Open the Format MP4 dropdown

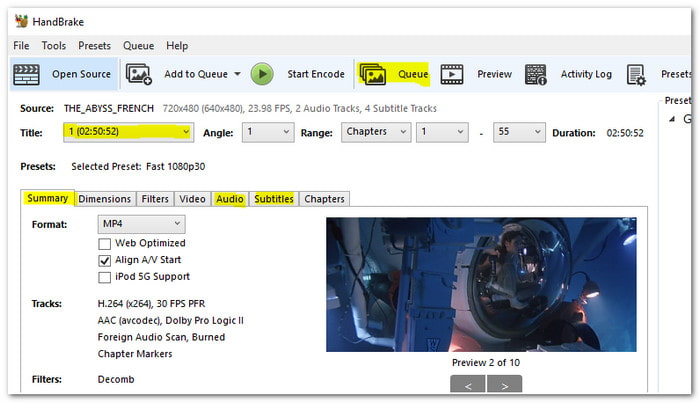tap(142, 224)
